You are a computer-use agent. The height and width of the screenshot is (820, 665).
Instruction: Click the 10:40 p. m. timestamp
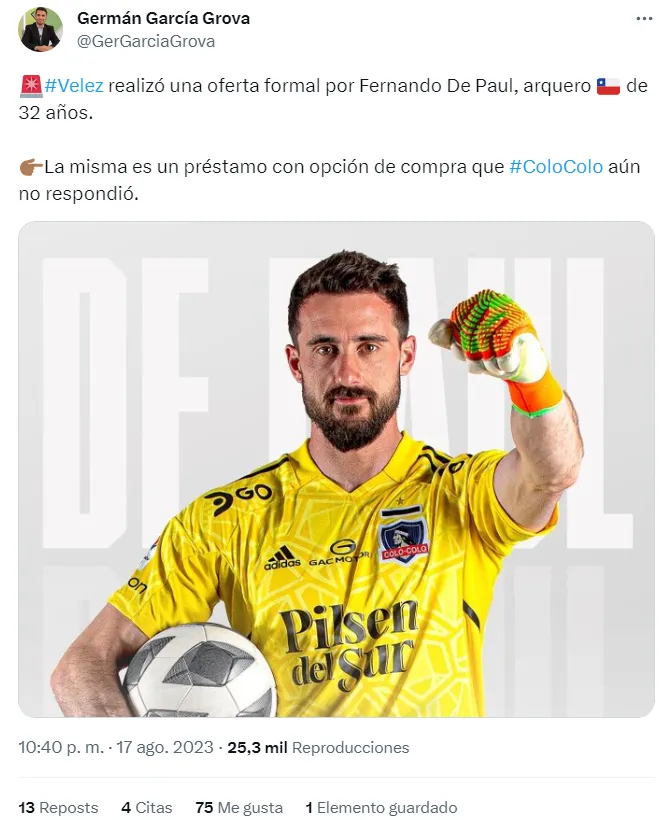coord(61,747)
